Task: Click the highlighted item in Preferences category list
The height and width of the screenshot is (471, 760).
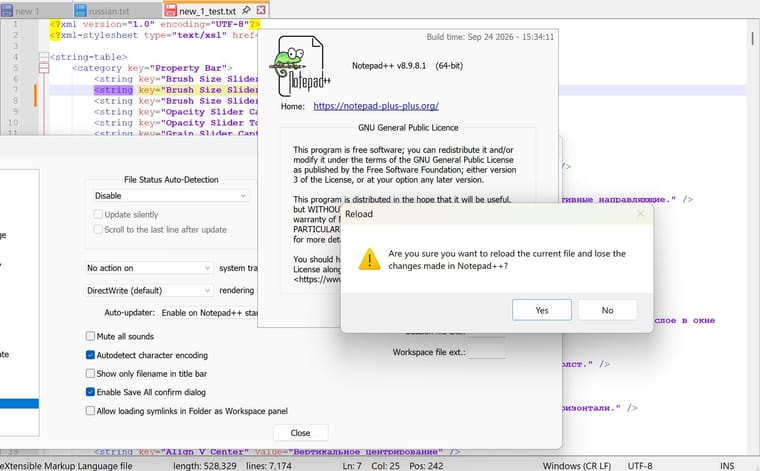Action: pyautogui.click(x=19, y=403)
